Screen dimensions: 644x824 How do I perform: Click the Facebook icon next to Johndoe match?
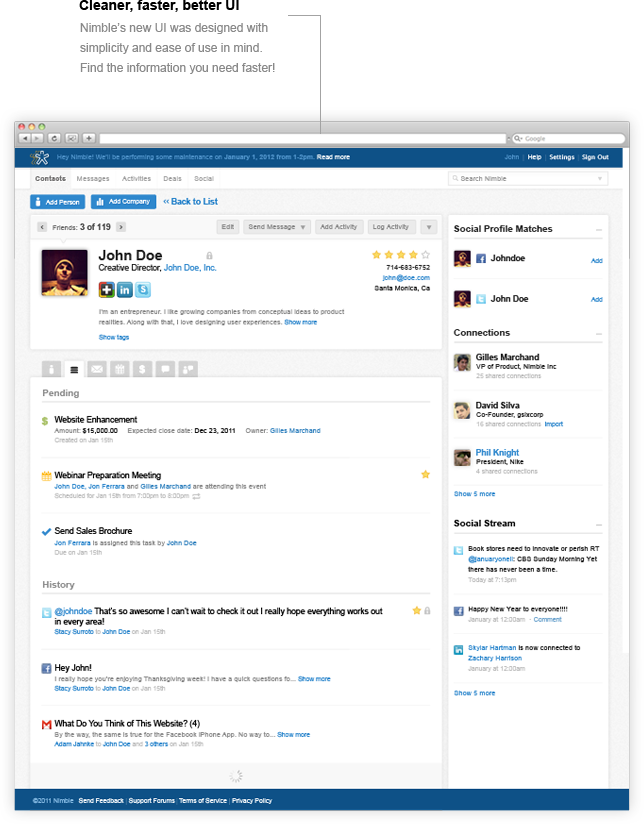pos(481,259)
